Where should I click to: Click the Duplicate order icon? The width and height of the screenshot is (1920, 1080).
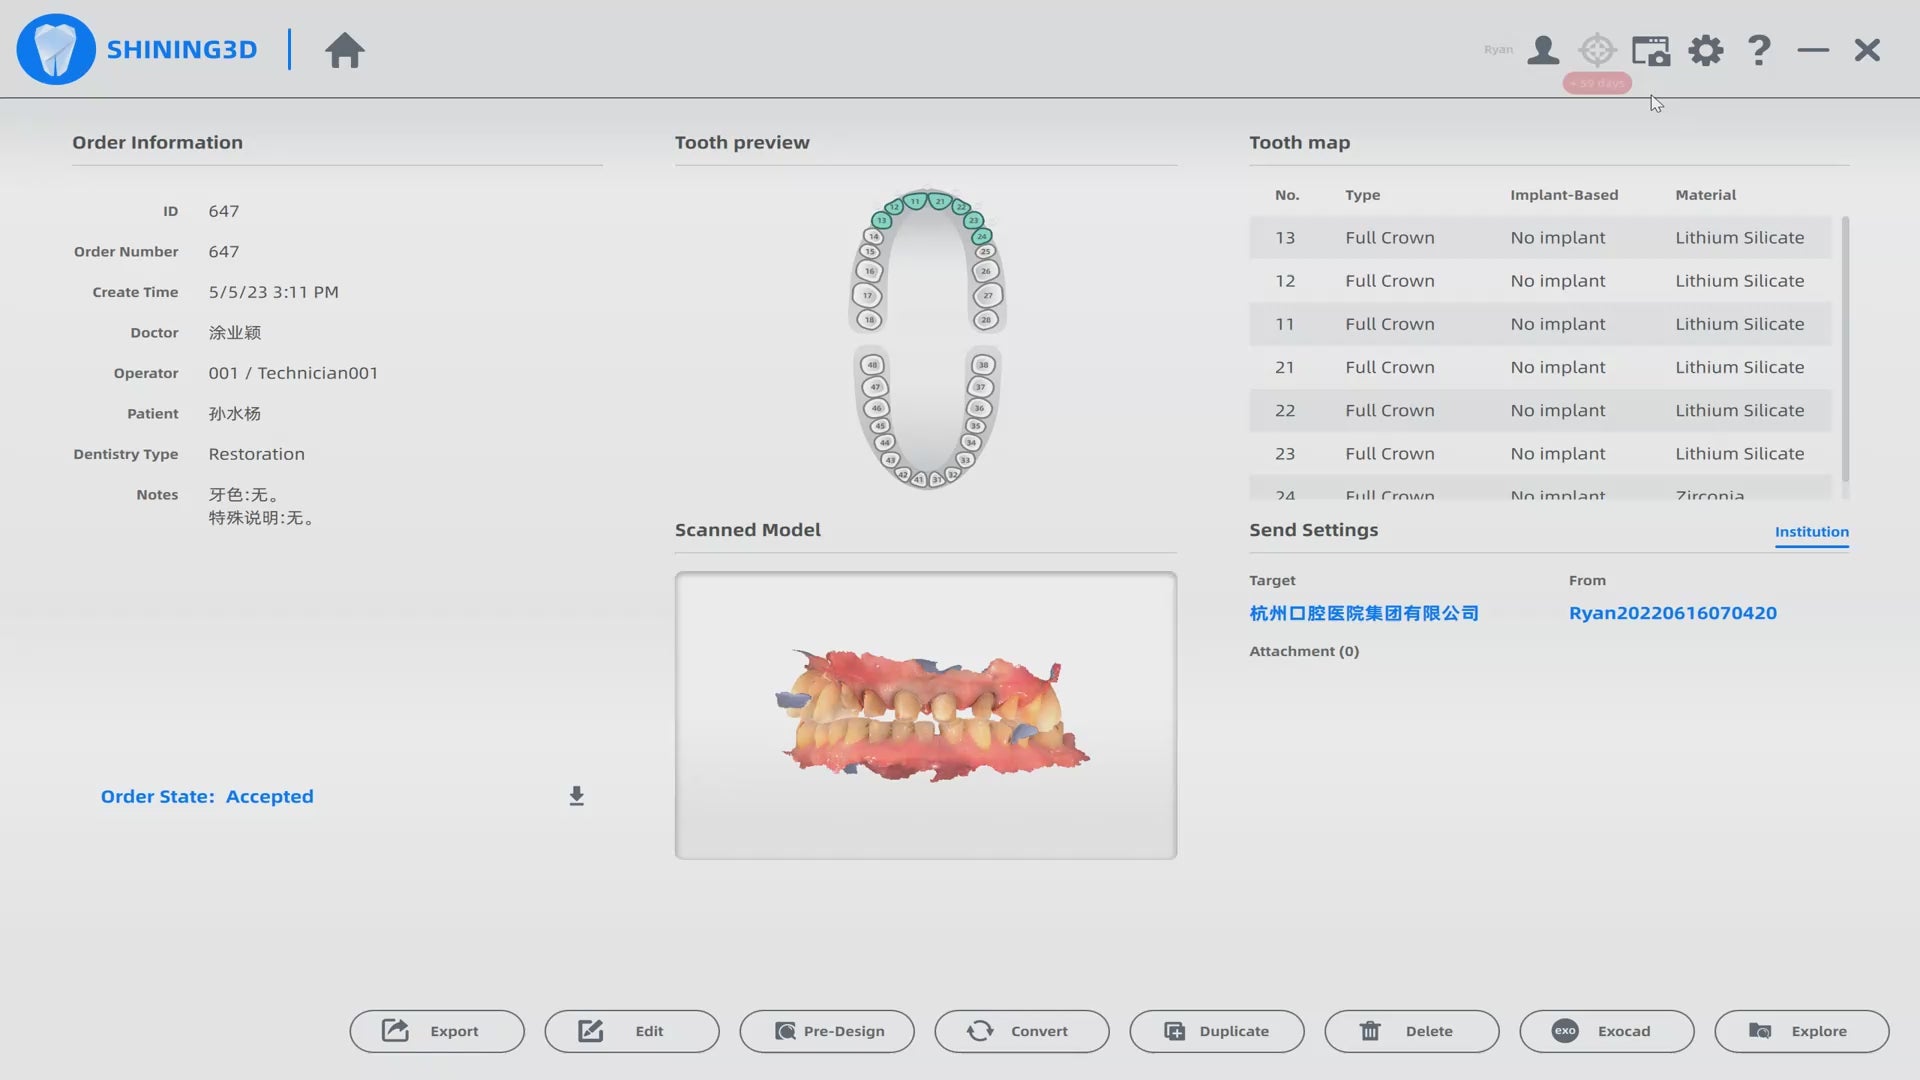1216,1031
